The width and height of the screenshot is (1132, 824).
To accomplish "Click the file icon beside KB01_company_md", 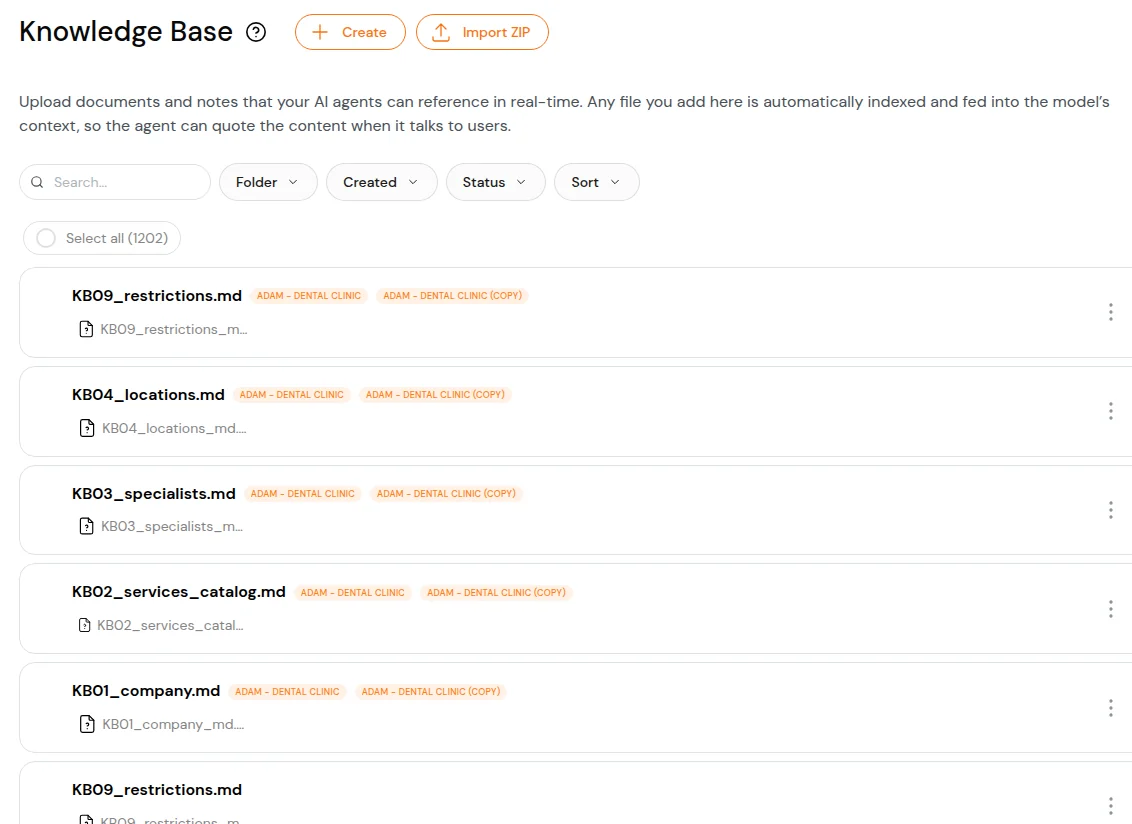I will (87, 724).
